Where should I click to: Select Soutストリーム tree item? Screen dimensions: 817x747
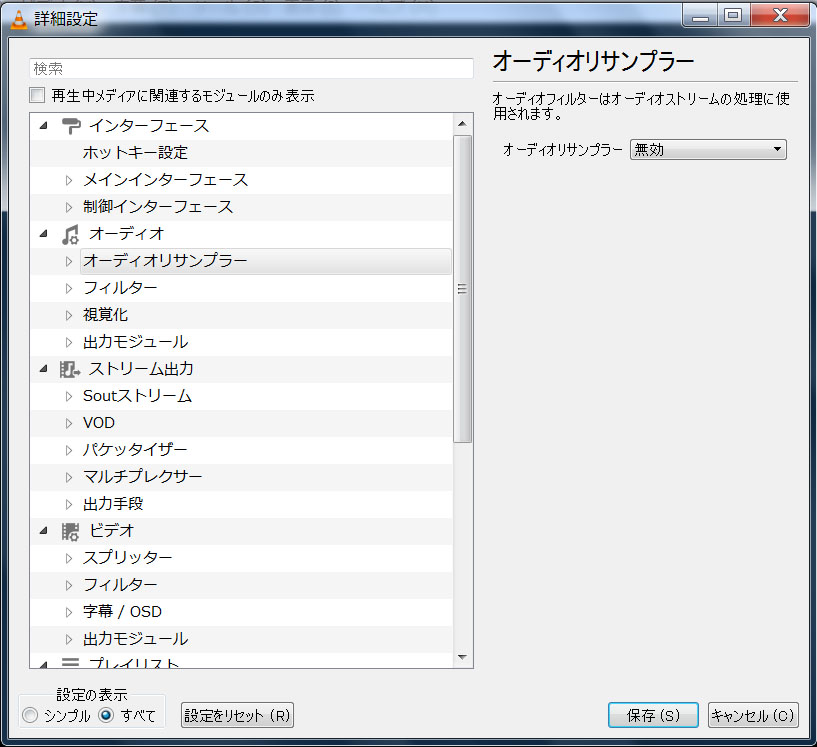click(x=138, y=396)
